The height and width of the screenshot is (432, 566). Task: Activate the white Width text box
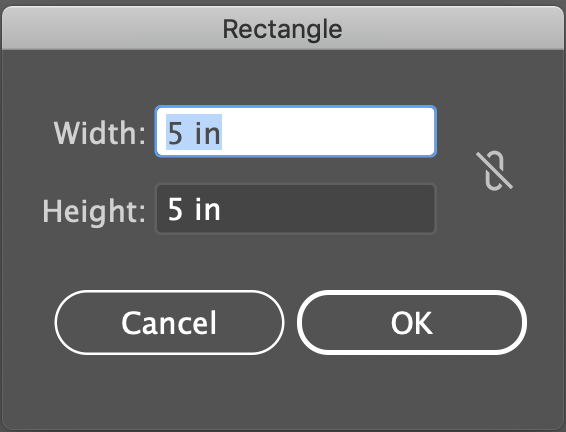click(x=296, y=131)
